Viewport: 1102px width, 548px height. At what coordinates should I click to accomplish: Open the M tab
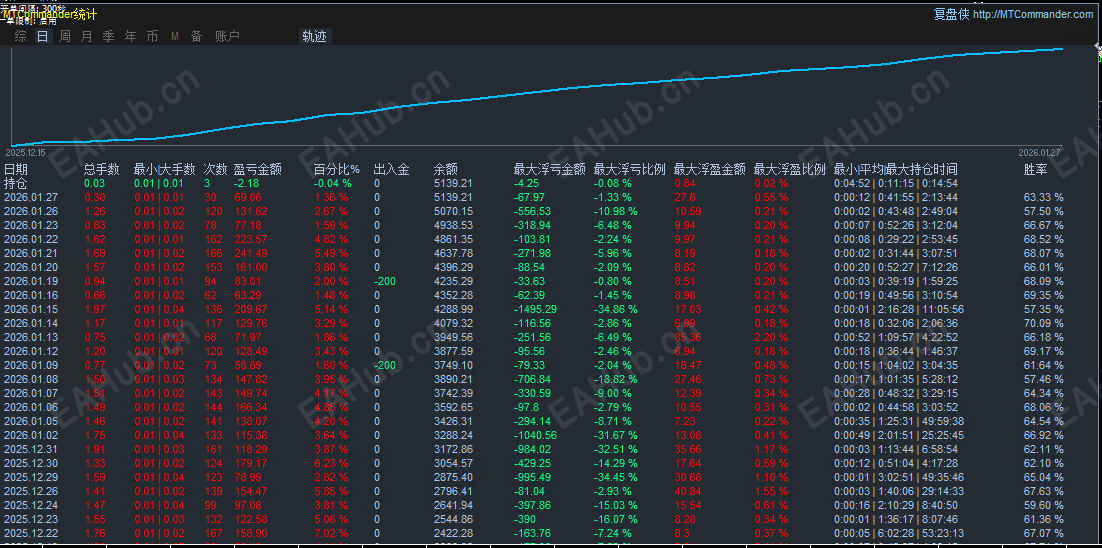[x=174, y=37]
